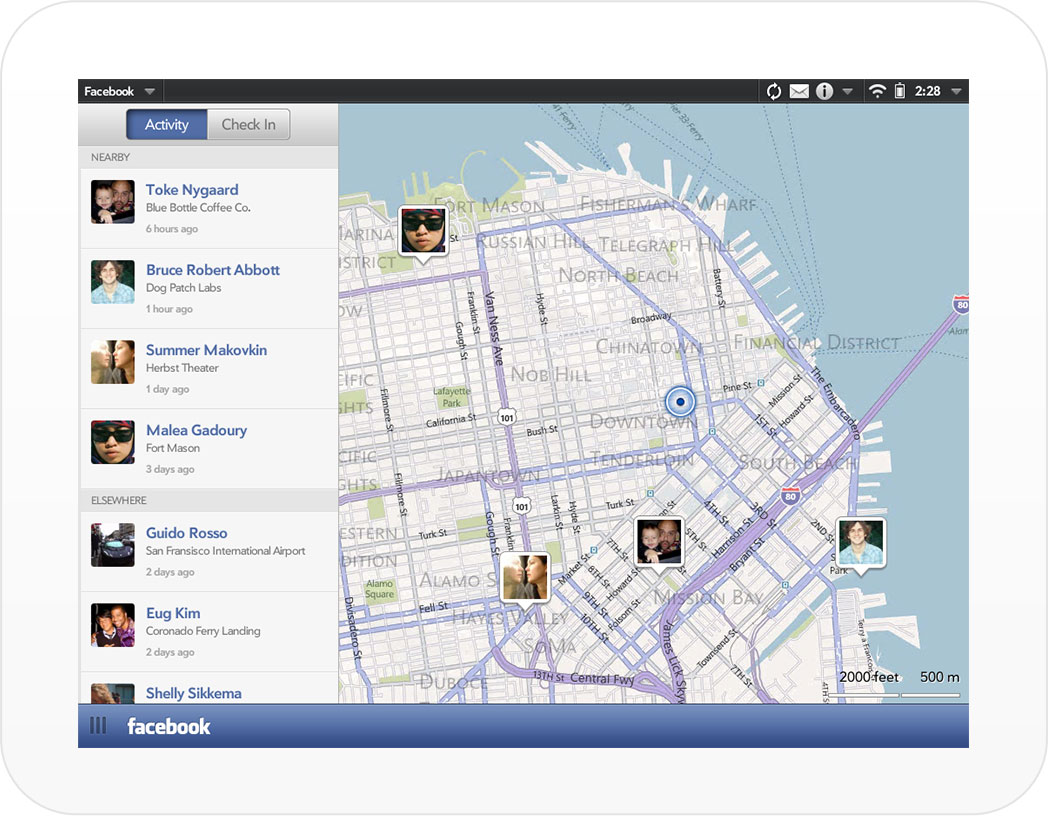Tap the Lafayette Park label on map
1048x816 pixels.
click(452, 397)
